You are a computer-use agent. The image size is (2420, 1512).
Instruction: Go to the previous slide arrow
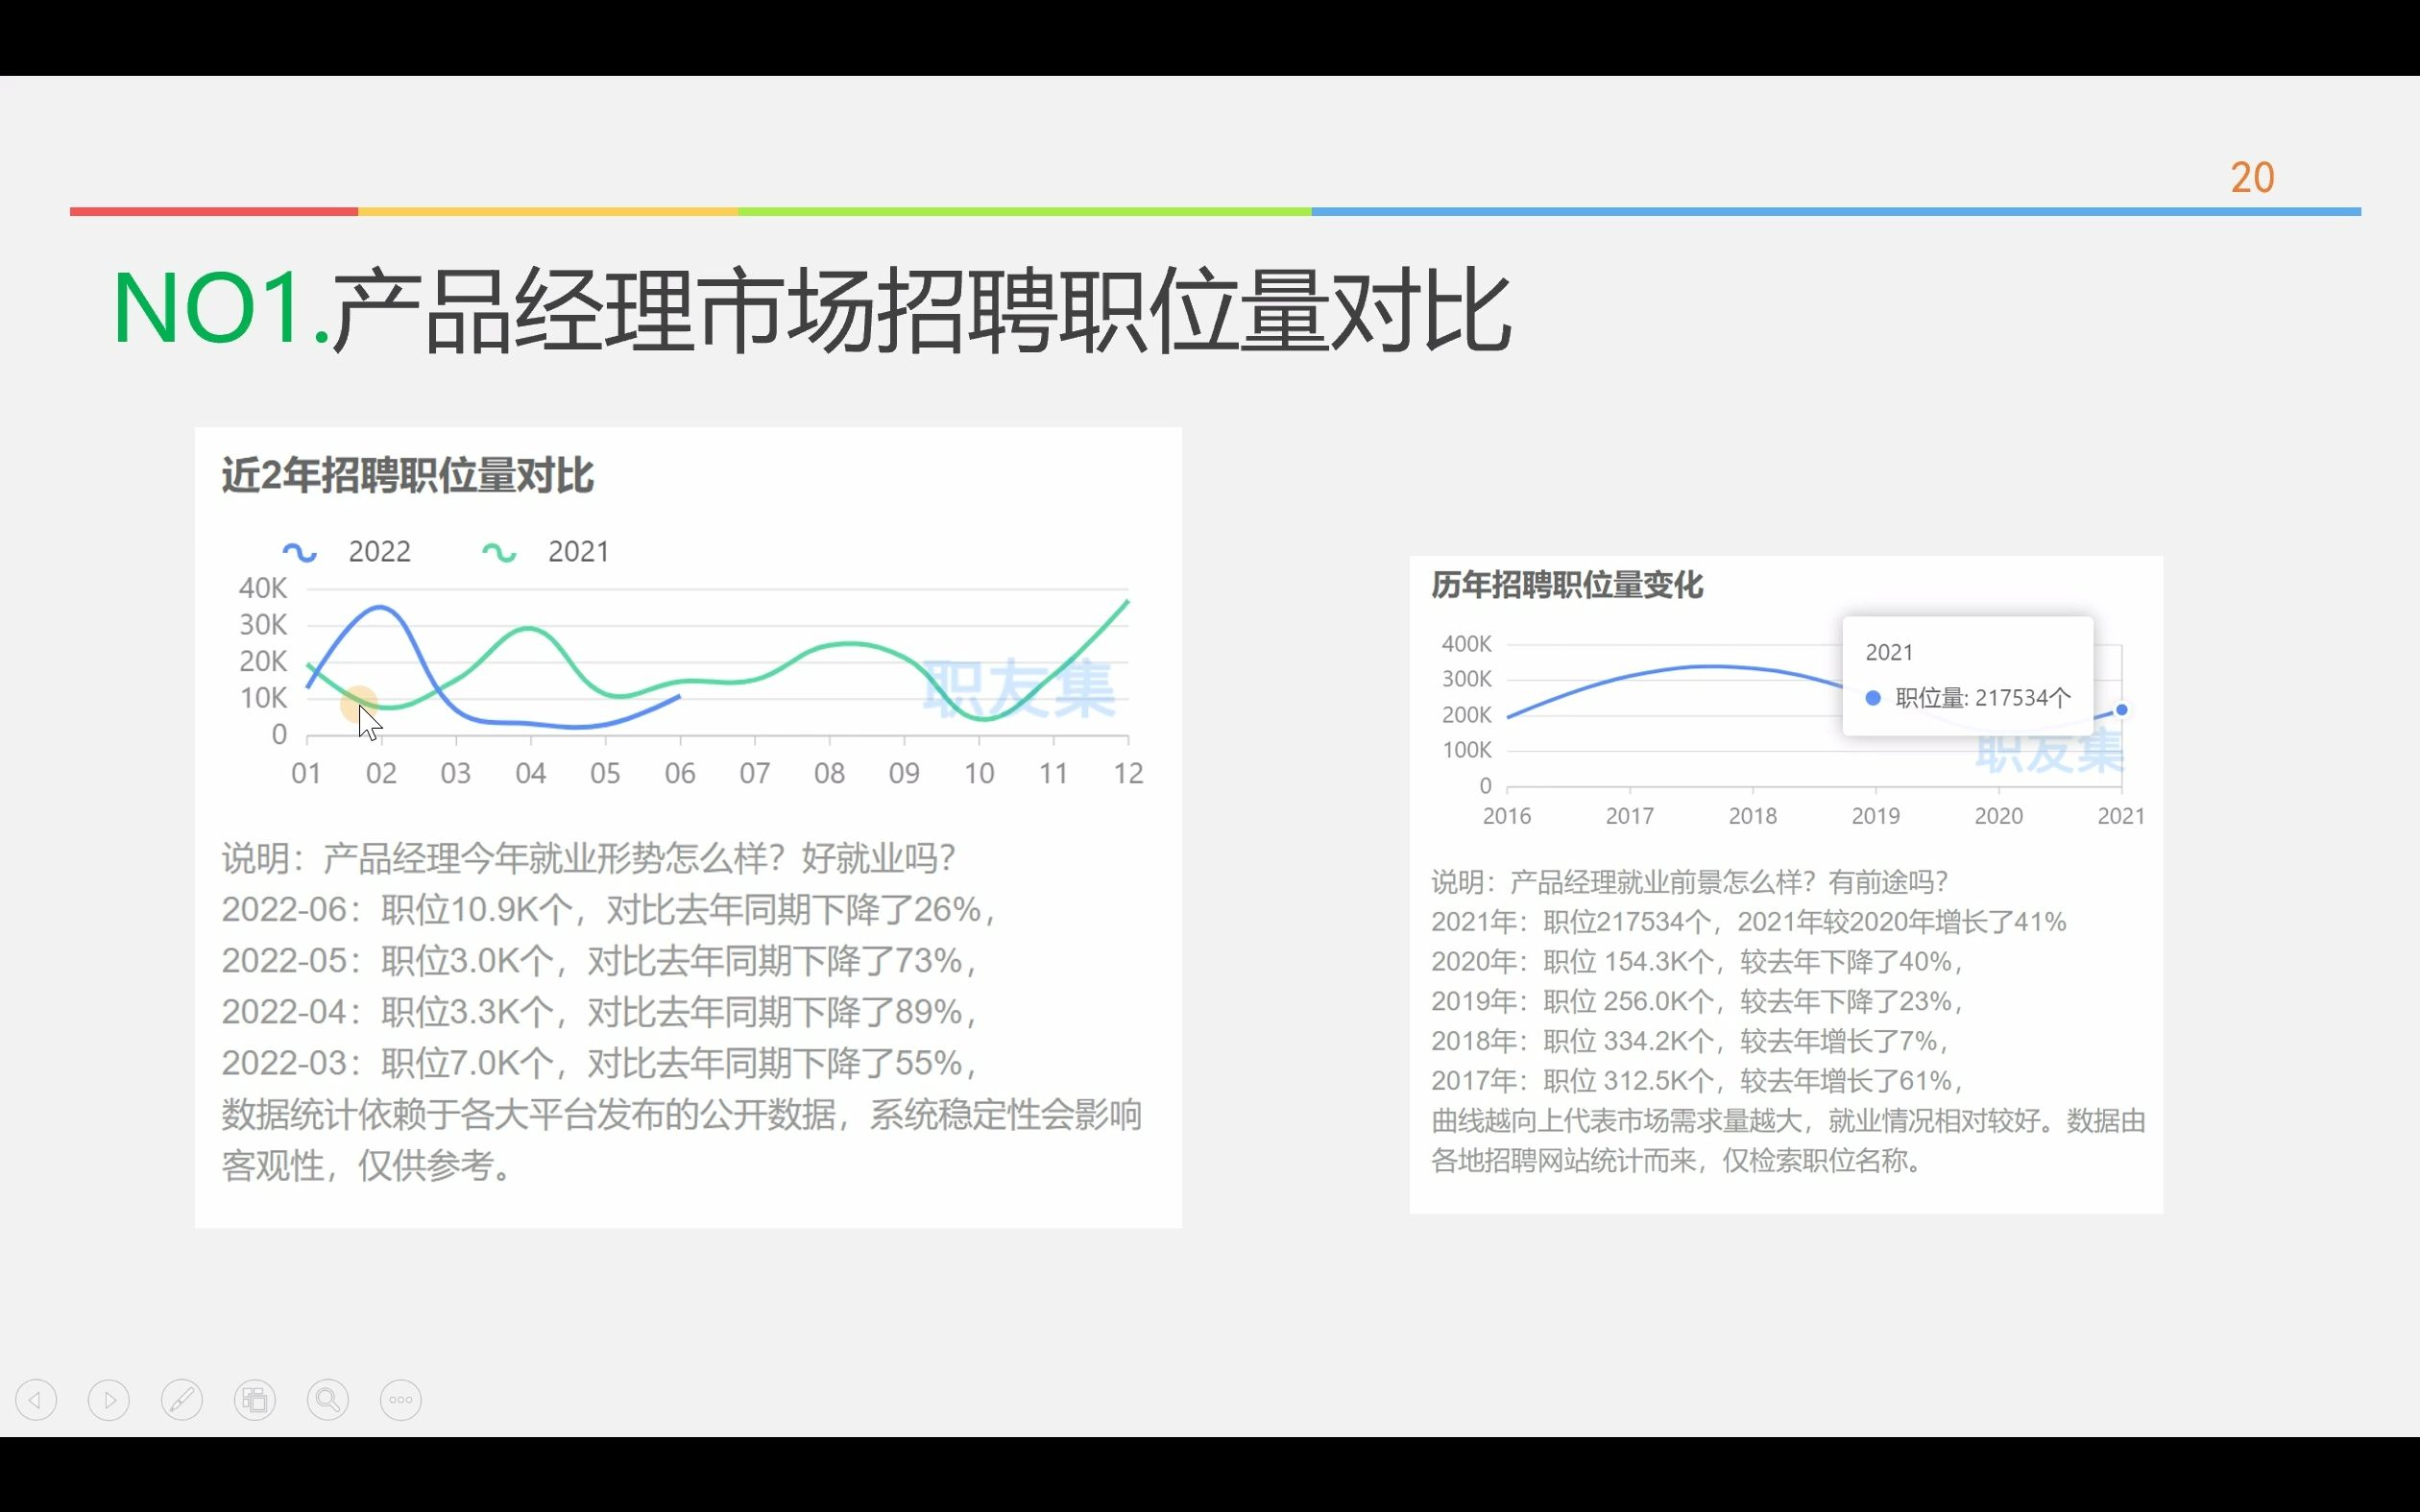(36, 1399)
